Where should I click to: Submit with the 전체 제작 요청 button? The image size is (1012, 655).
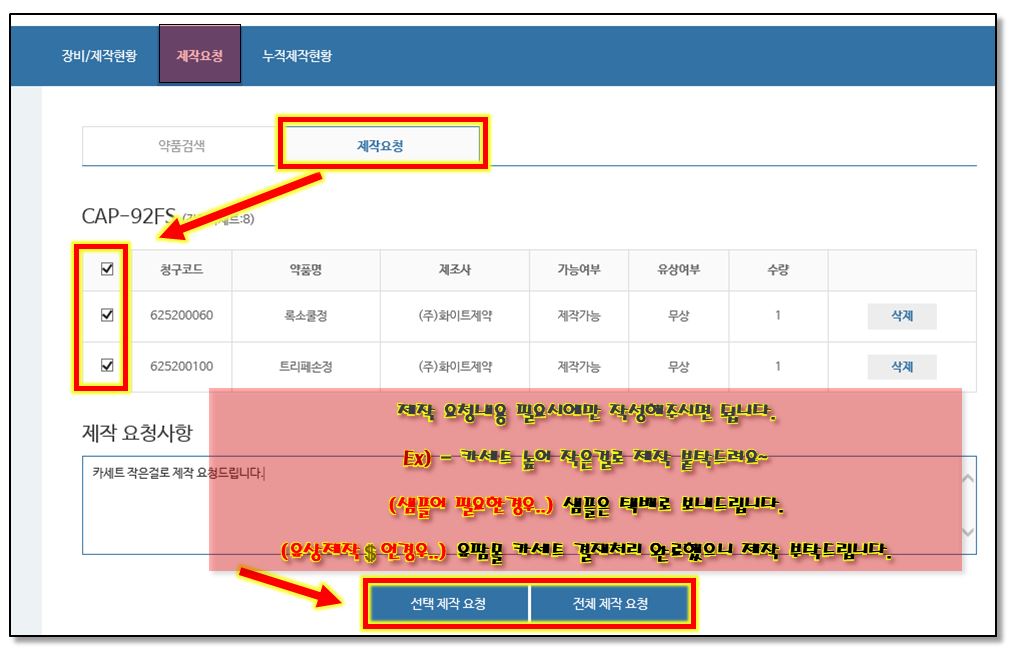pos(610,604)
